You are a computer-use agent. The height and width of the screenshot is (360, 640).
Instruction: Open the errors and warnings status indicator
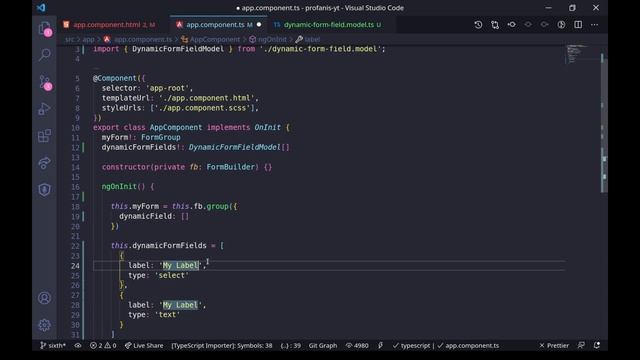[x=103, y=345]
